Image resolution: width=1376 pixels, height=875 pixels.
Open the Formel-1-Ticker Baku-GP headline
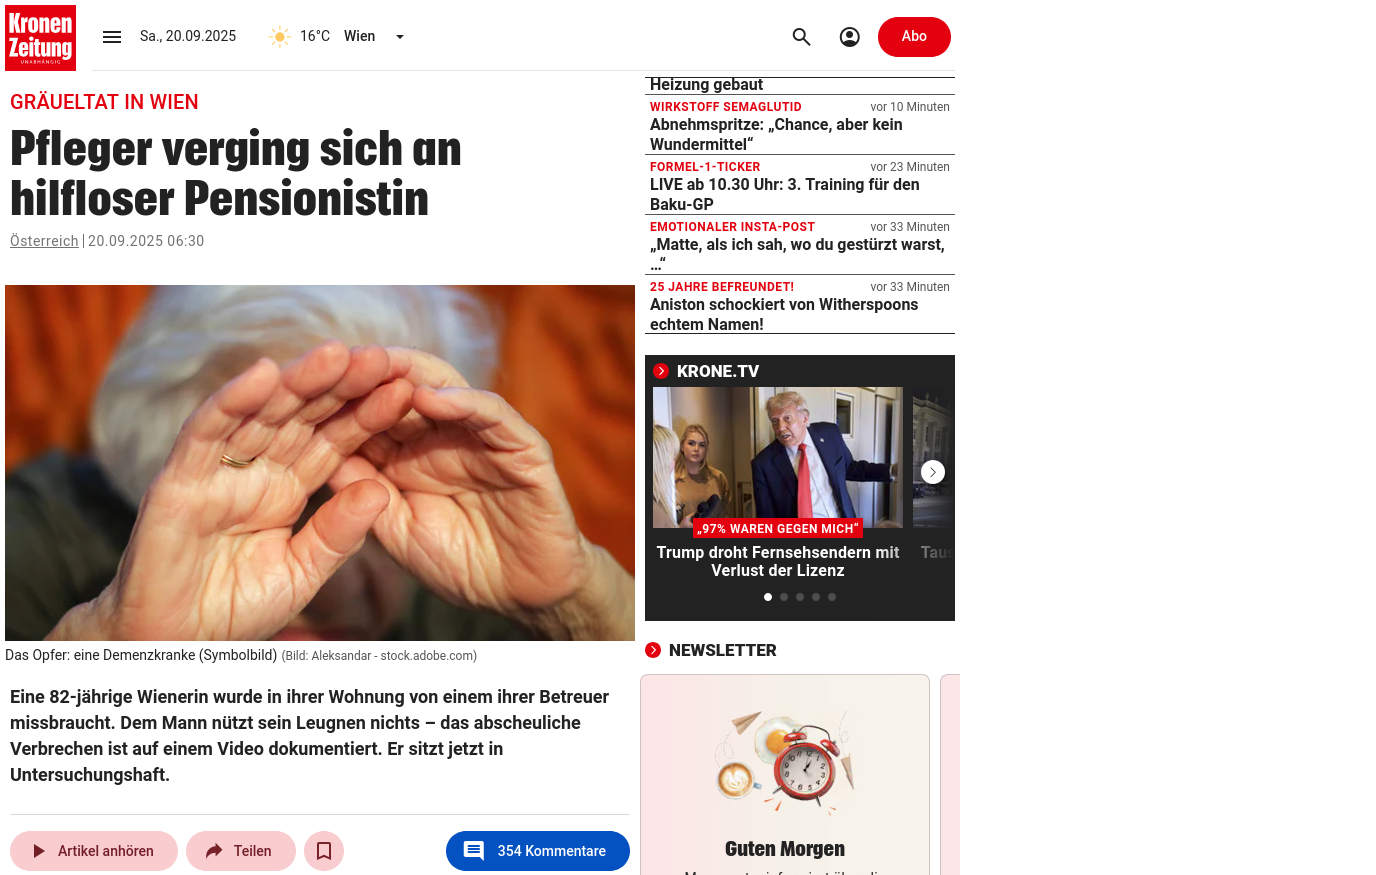click(x=785, y=194)
